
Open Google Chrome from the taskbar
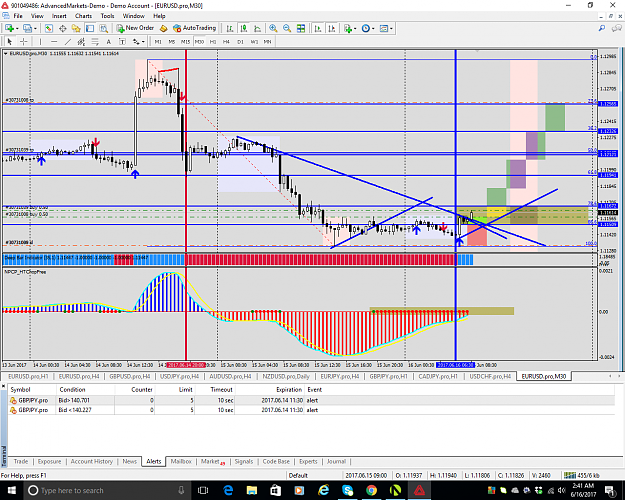pyautogui.click(x=371, y=490)
